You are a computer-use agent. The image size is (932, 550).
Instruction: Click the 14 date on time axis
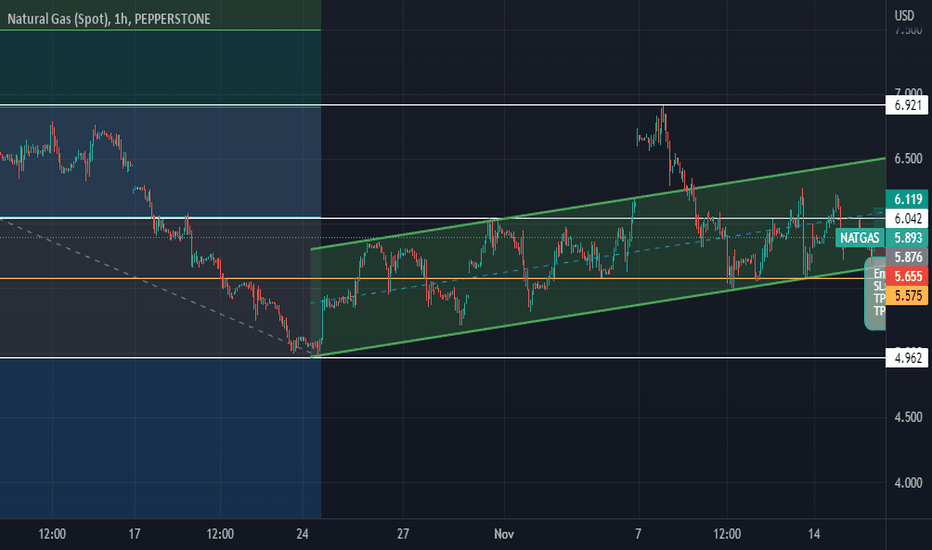pos(814,534)
